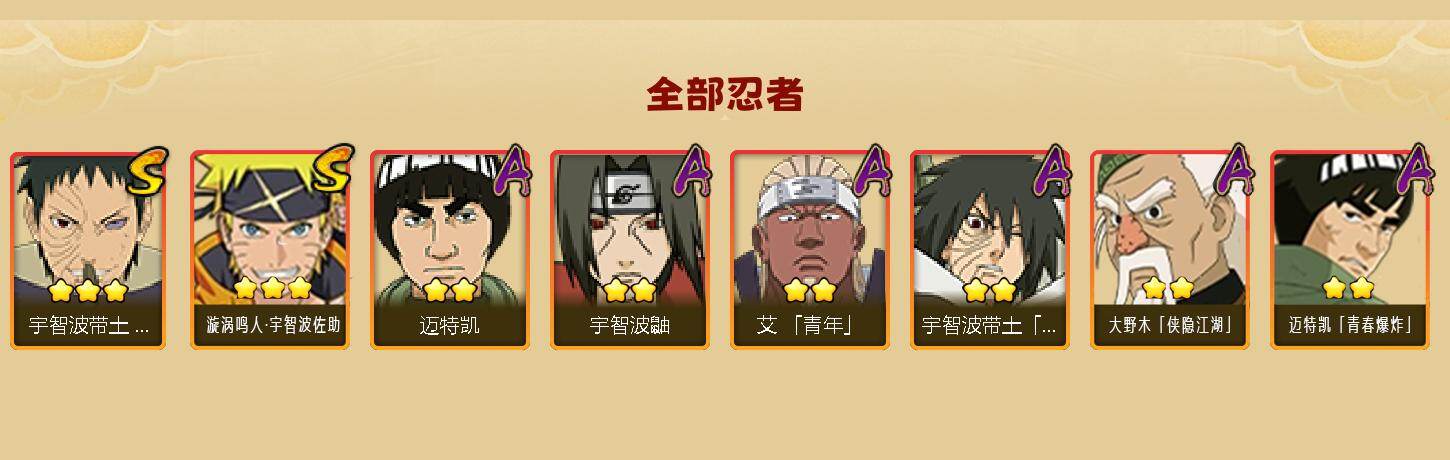The width and height of the screenshot is (1450, 460).
Task: Click the S rank badge on Naruto card
Action: [x=331, y=168]
